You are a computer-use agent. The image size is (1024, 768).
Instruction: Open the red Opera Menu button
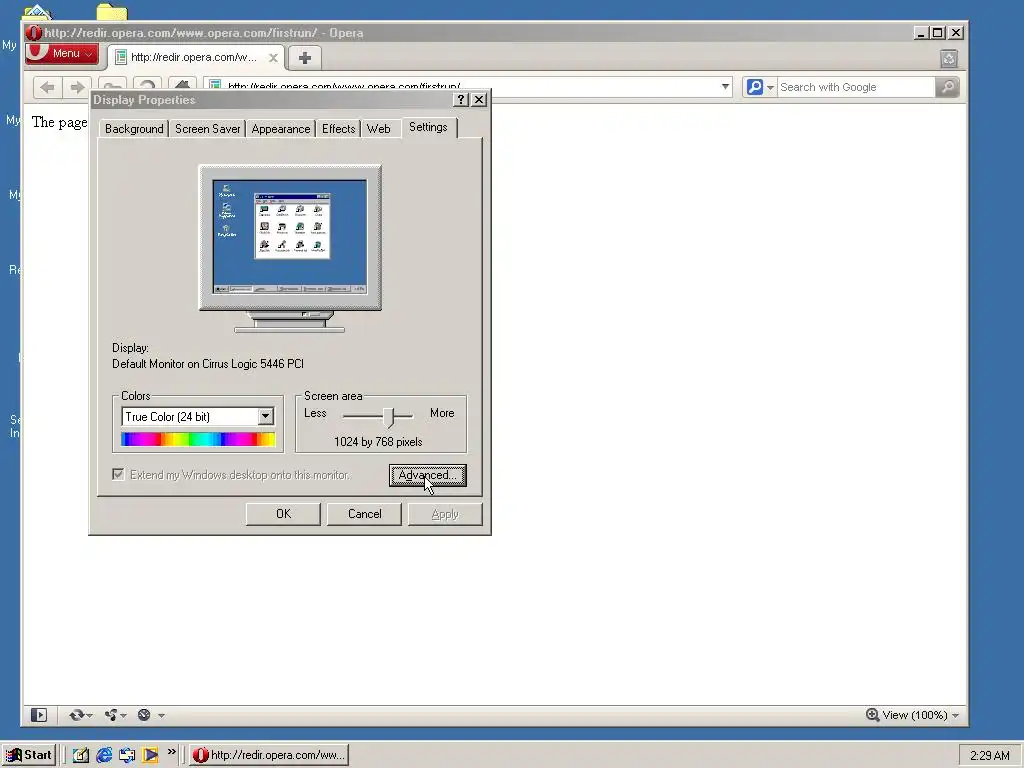coord(62,54)
